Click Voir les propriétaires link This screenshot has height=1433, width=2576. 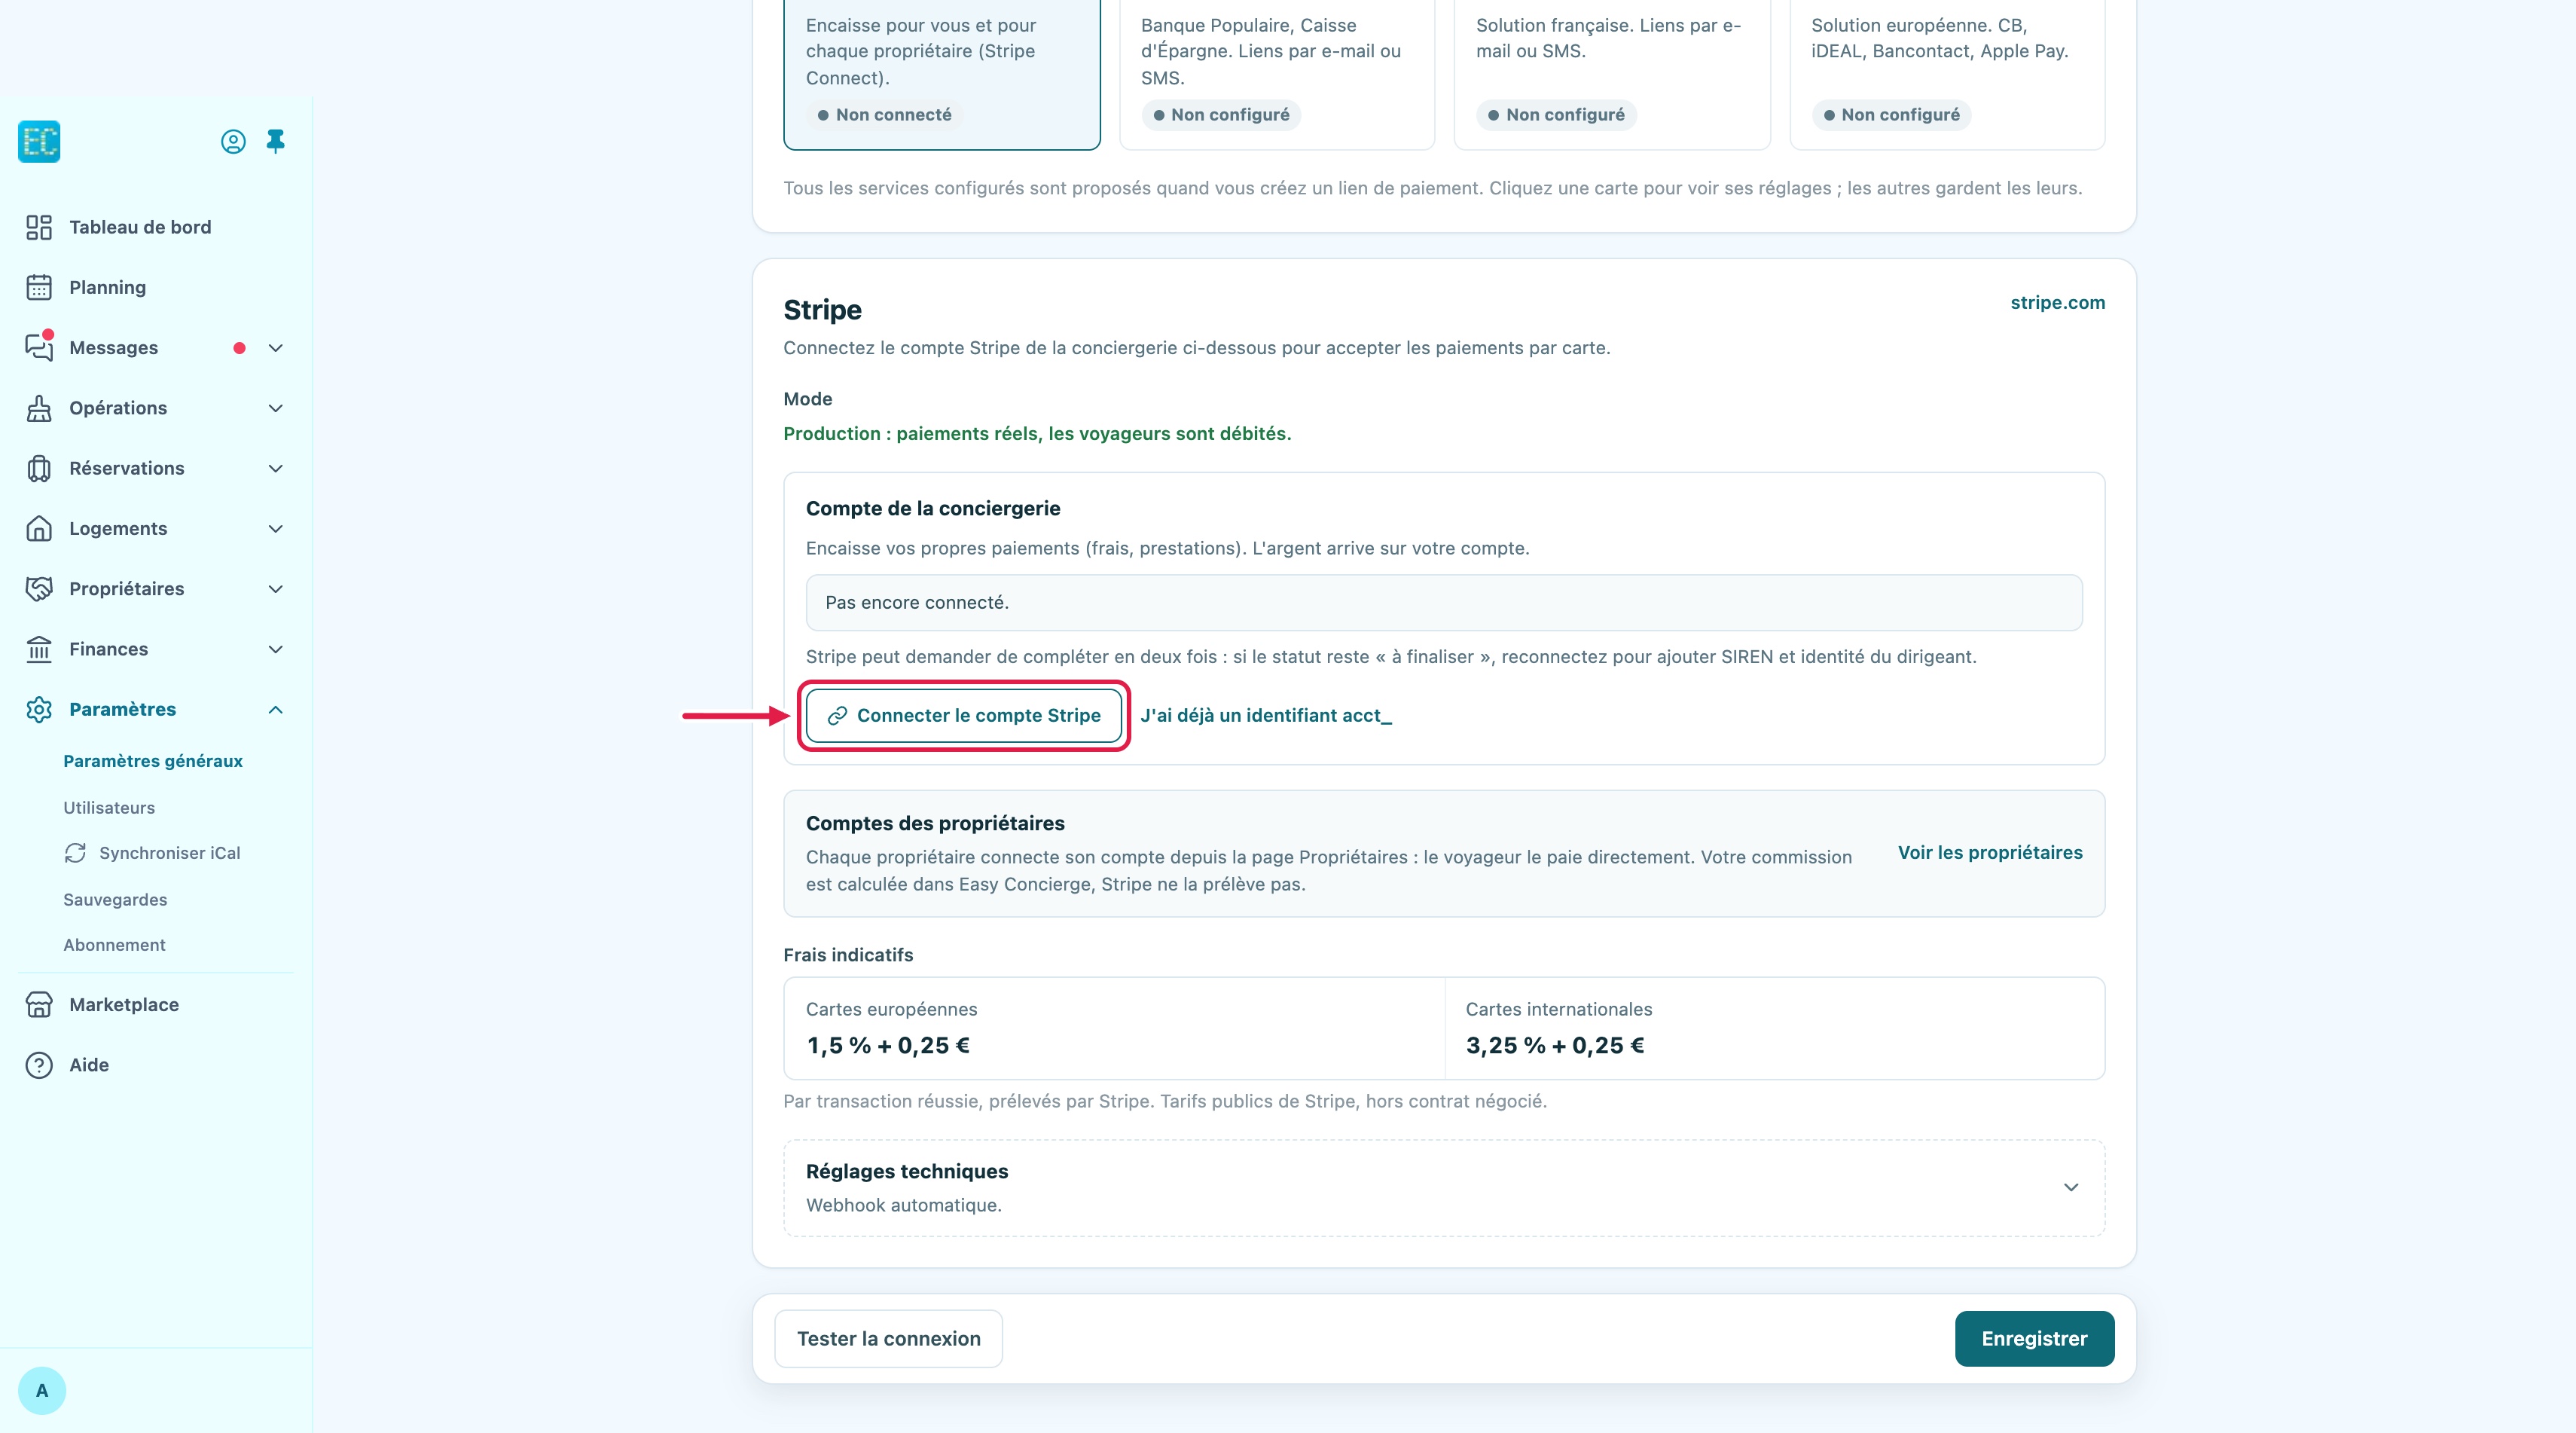pos(1990,852)
